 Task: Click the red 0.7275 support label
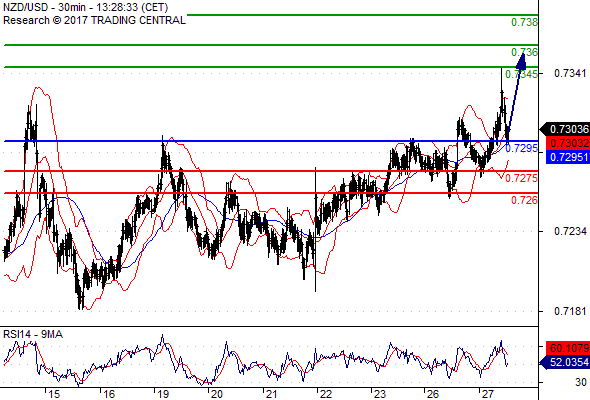tap(521, 178)
